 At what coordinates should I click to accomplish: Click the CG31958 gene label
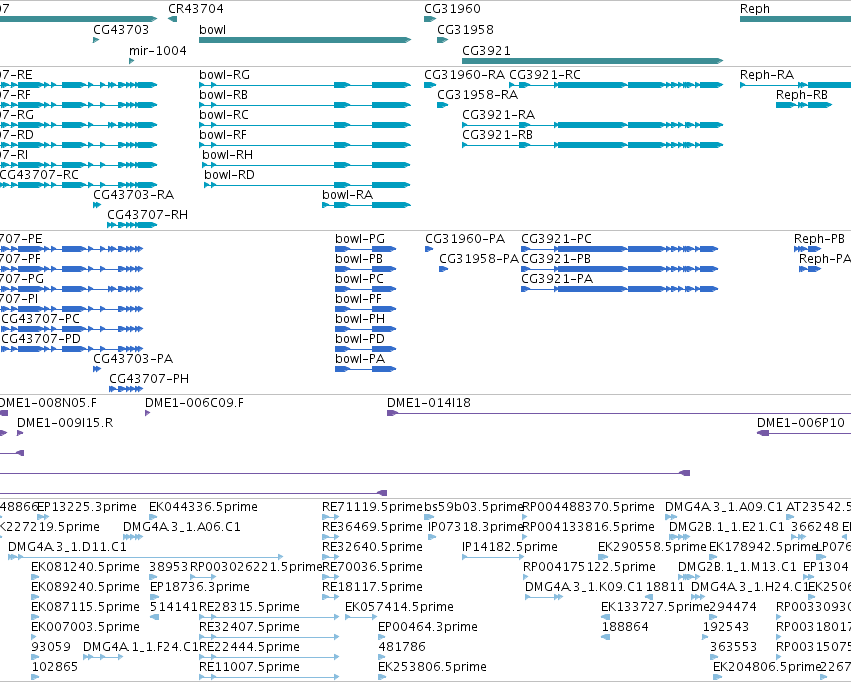465,30
